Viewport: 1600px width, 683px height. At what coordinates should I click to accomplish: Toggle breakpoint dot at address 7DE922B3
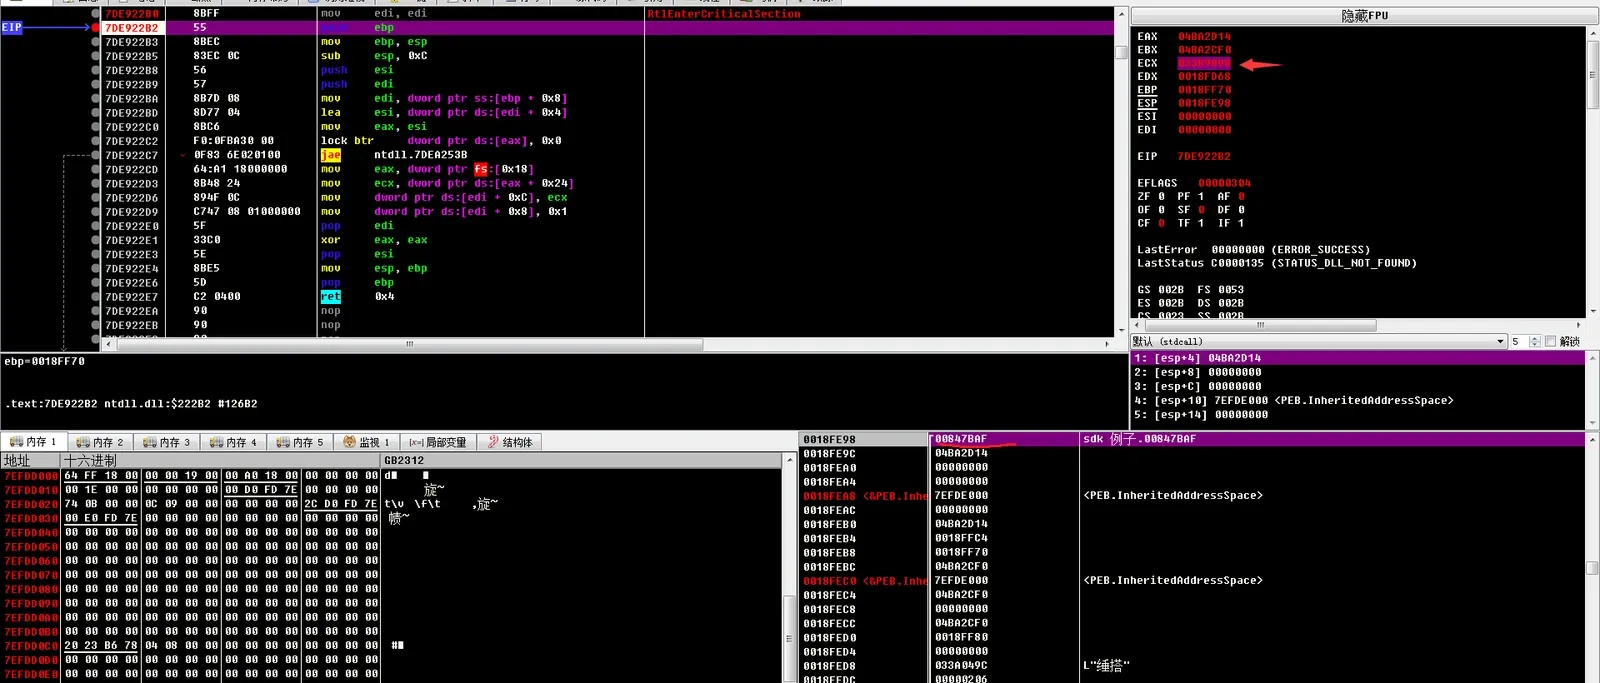(x=96, y=42)
